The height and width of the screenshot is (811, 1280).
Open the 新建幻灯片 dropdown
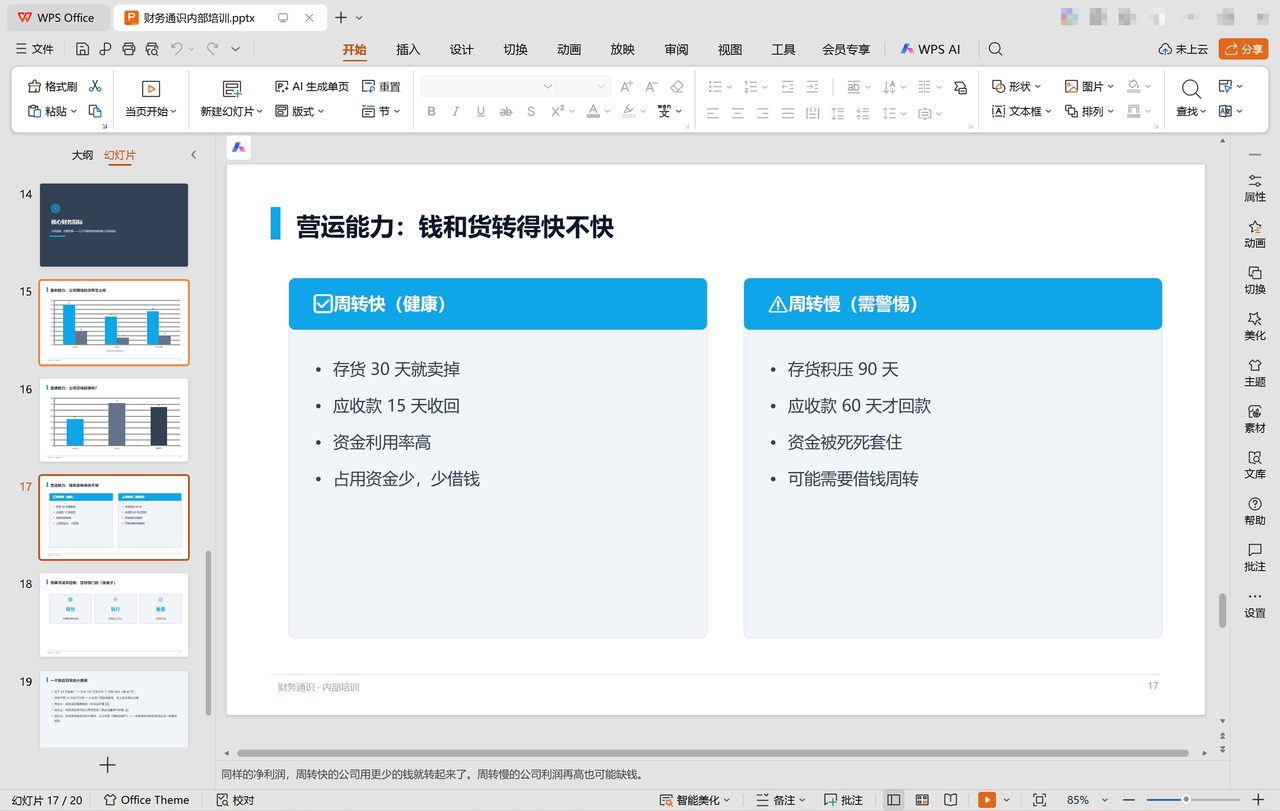[x=260, y=112]
